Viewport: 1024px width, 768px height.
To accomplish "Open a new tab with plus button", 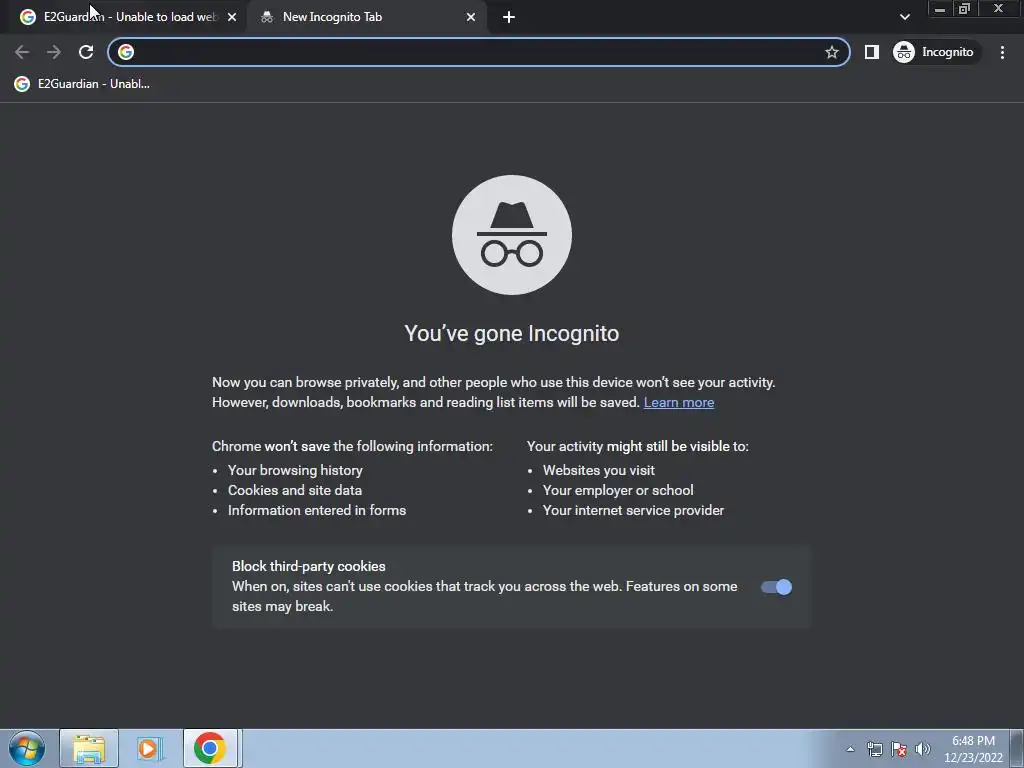I will (x=509, y=18).
